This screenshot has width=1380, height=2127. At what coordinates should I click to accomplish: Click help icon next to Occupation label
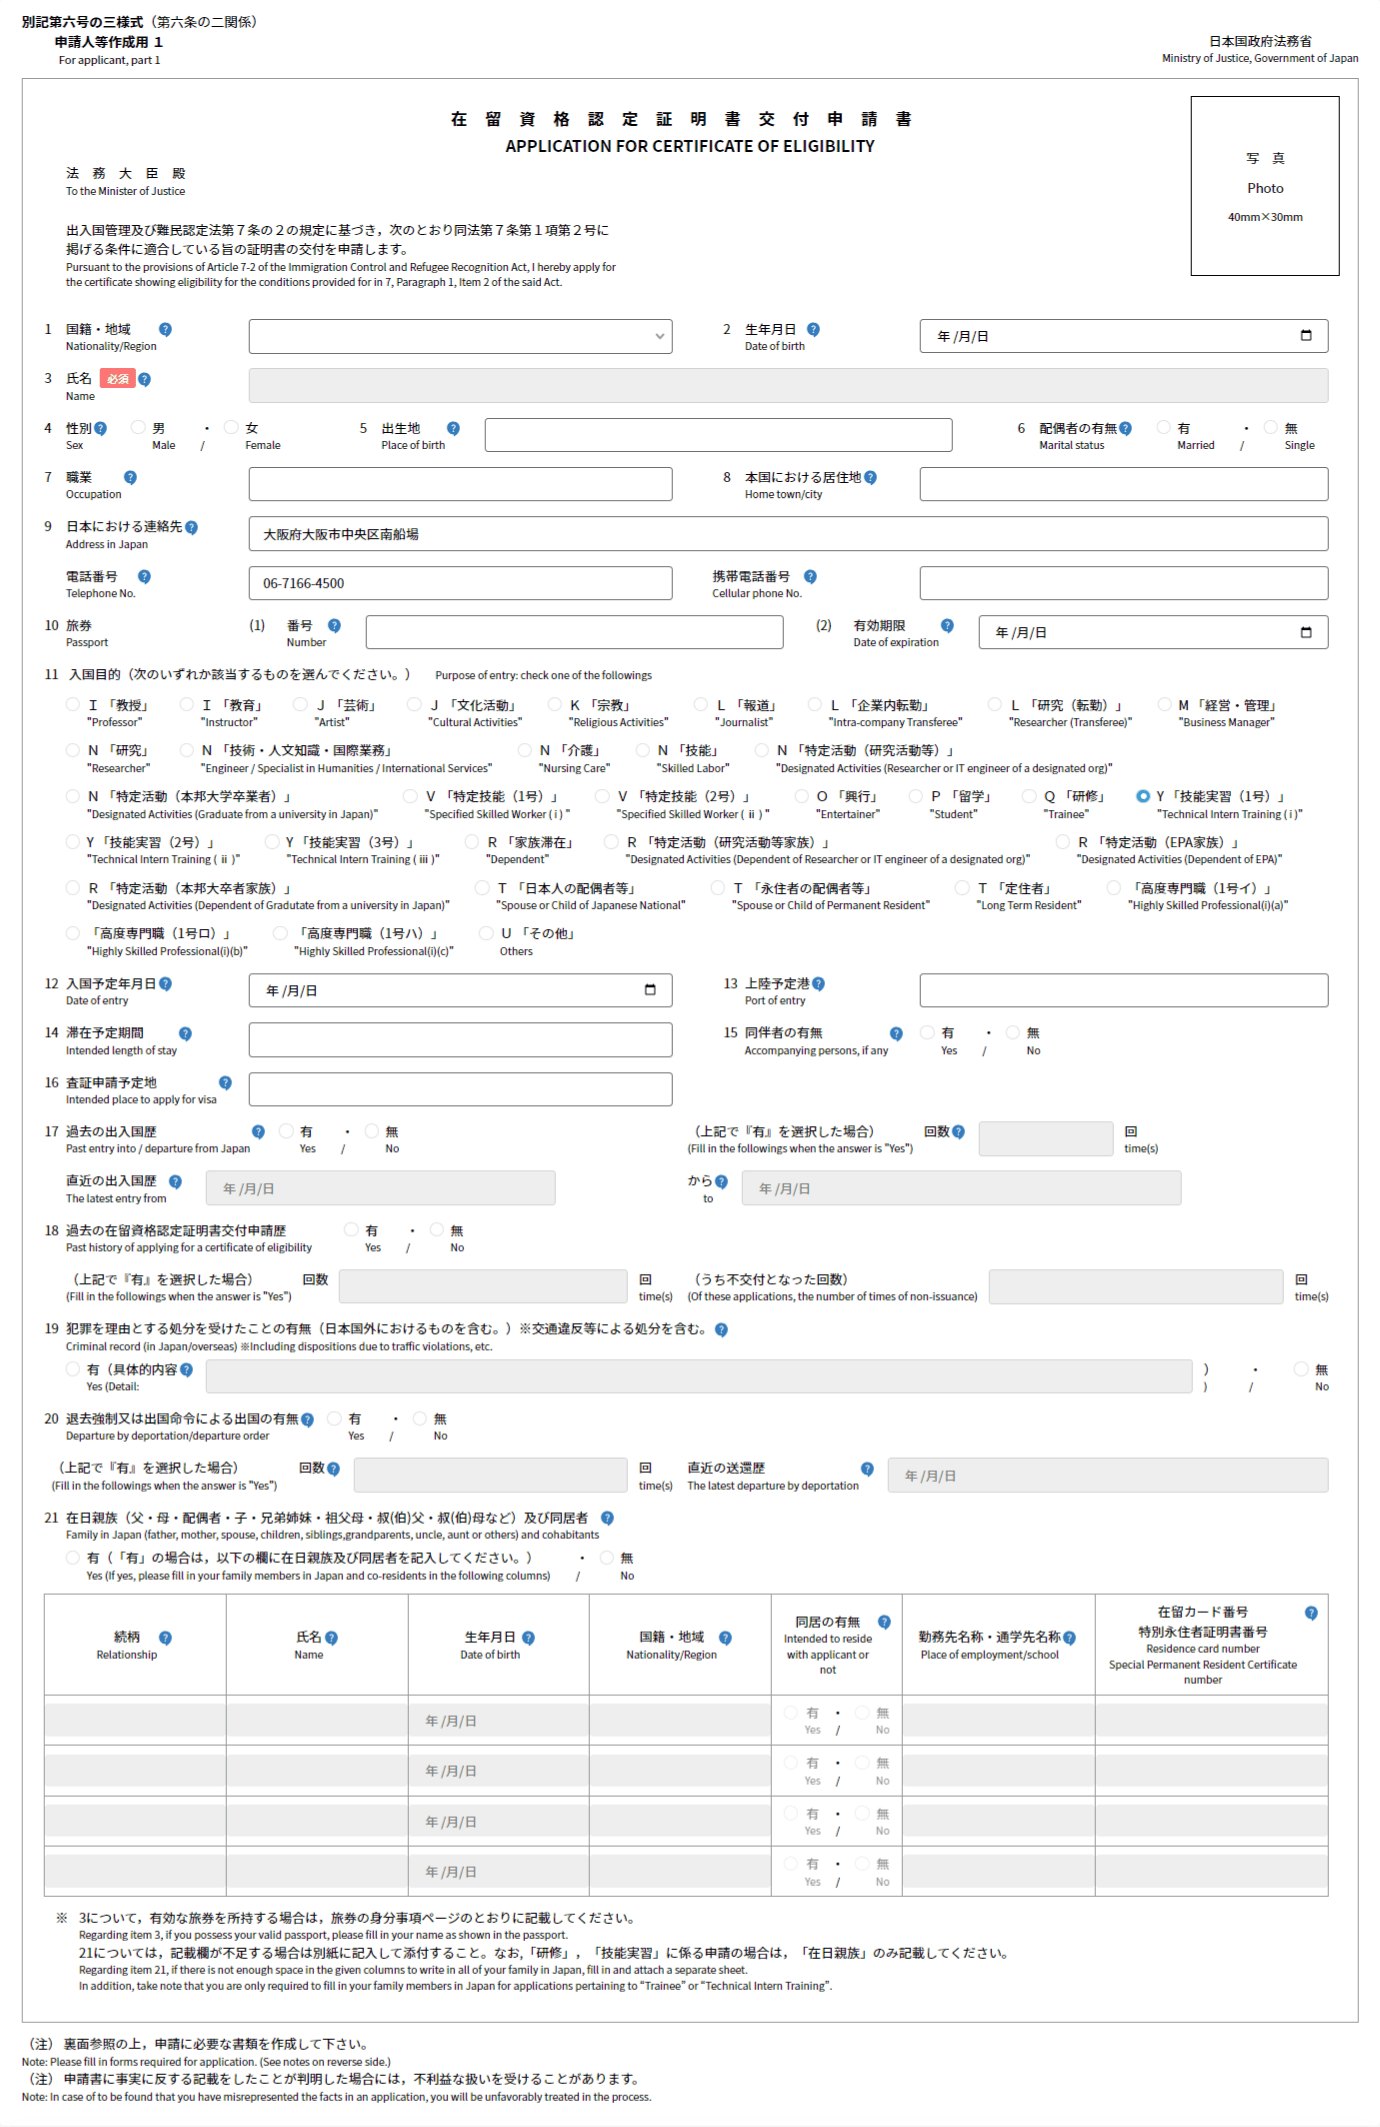pyautogui.click(x=130, y=478)
